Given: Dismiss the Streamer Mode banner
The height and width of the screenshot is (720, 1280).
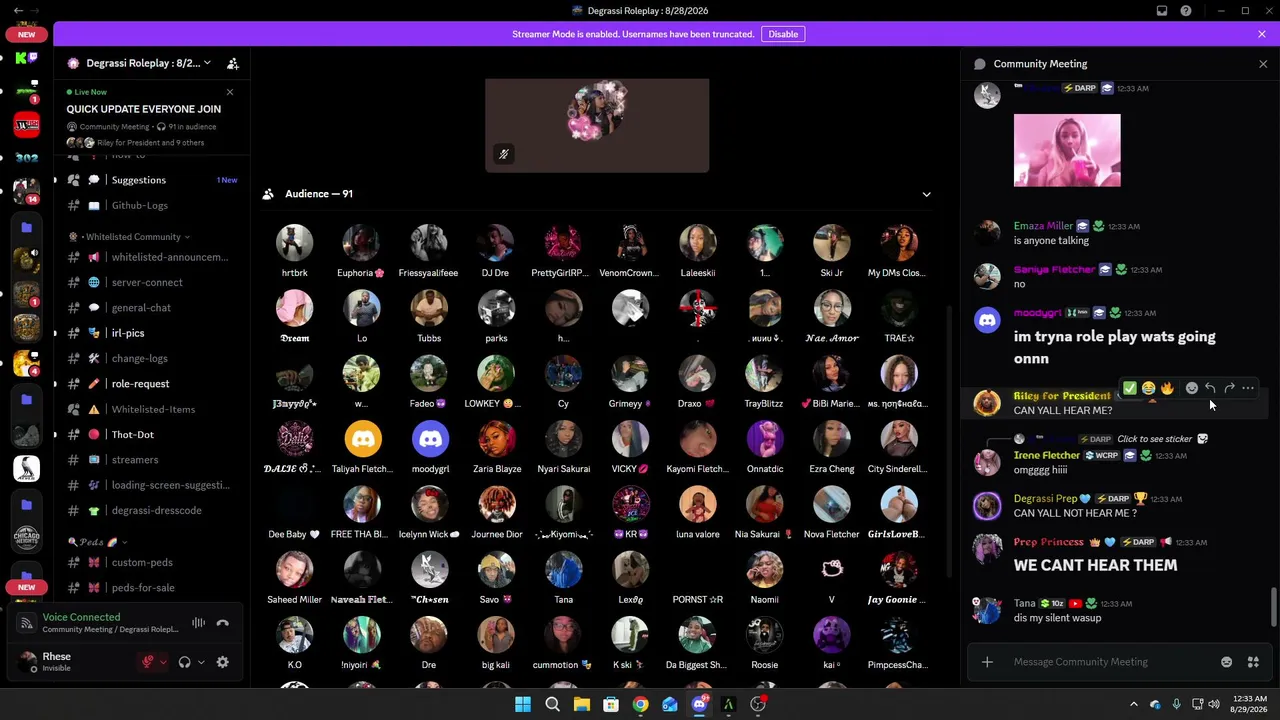Looking at the screenshot, I should click(x=1262, y=34).
